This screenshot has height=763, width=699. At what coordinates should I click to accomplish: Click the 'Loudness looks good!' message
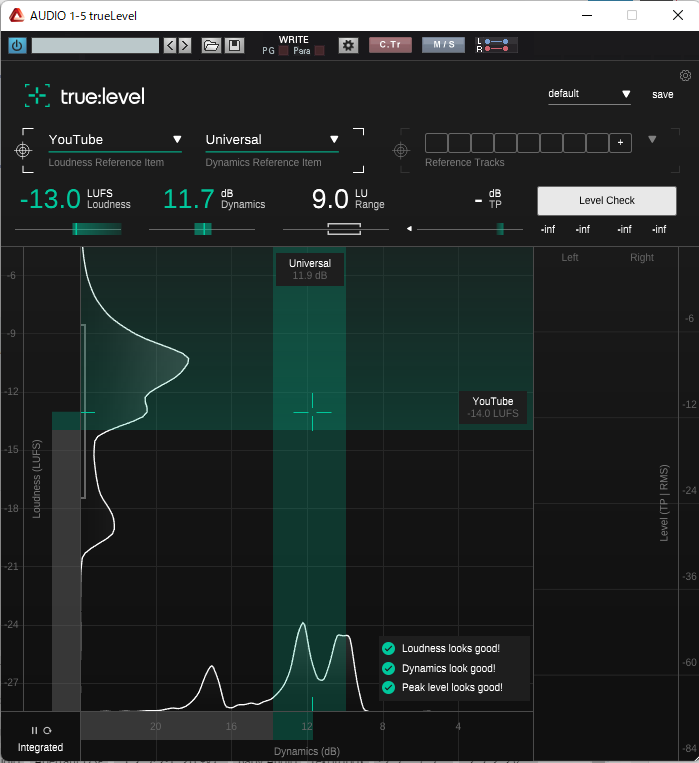coord(451,649)
